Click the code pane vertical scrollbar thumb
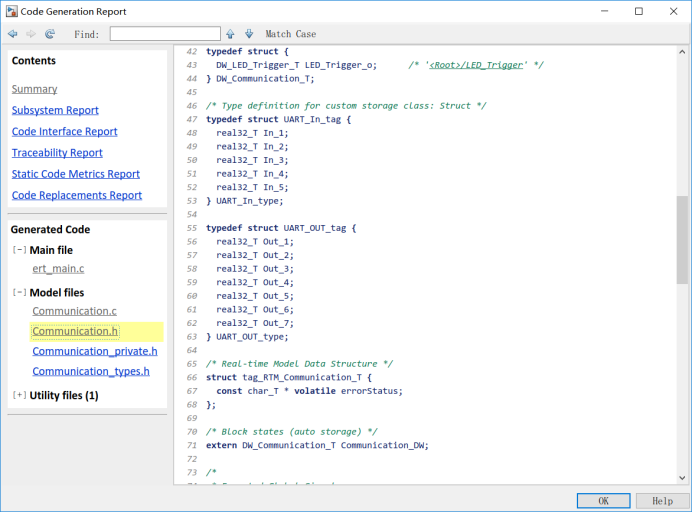 click(682, 240)
